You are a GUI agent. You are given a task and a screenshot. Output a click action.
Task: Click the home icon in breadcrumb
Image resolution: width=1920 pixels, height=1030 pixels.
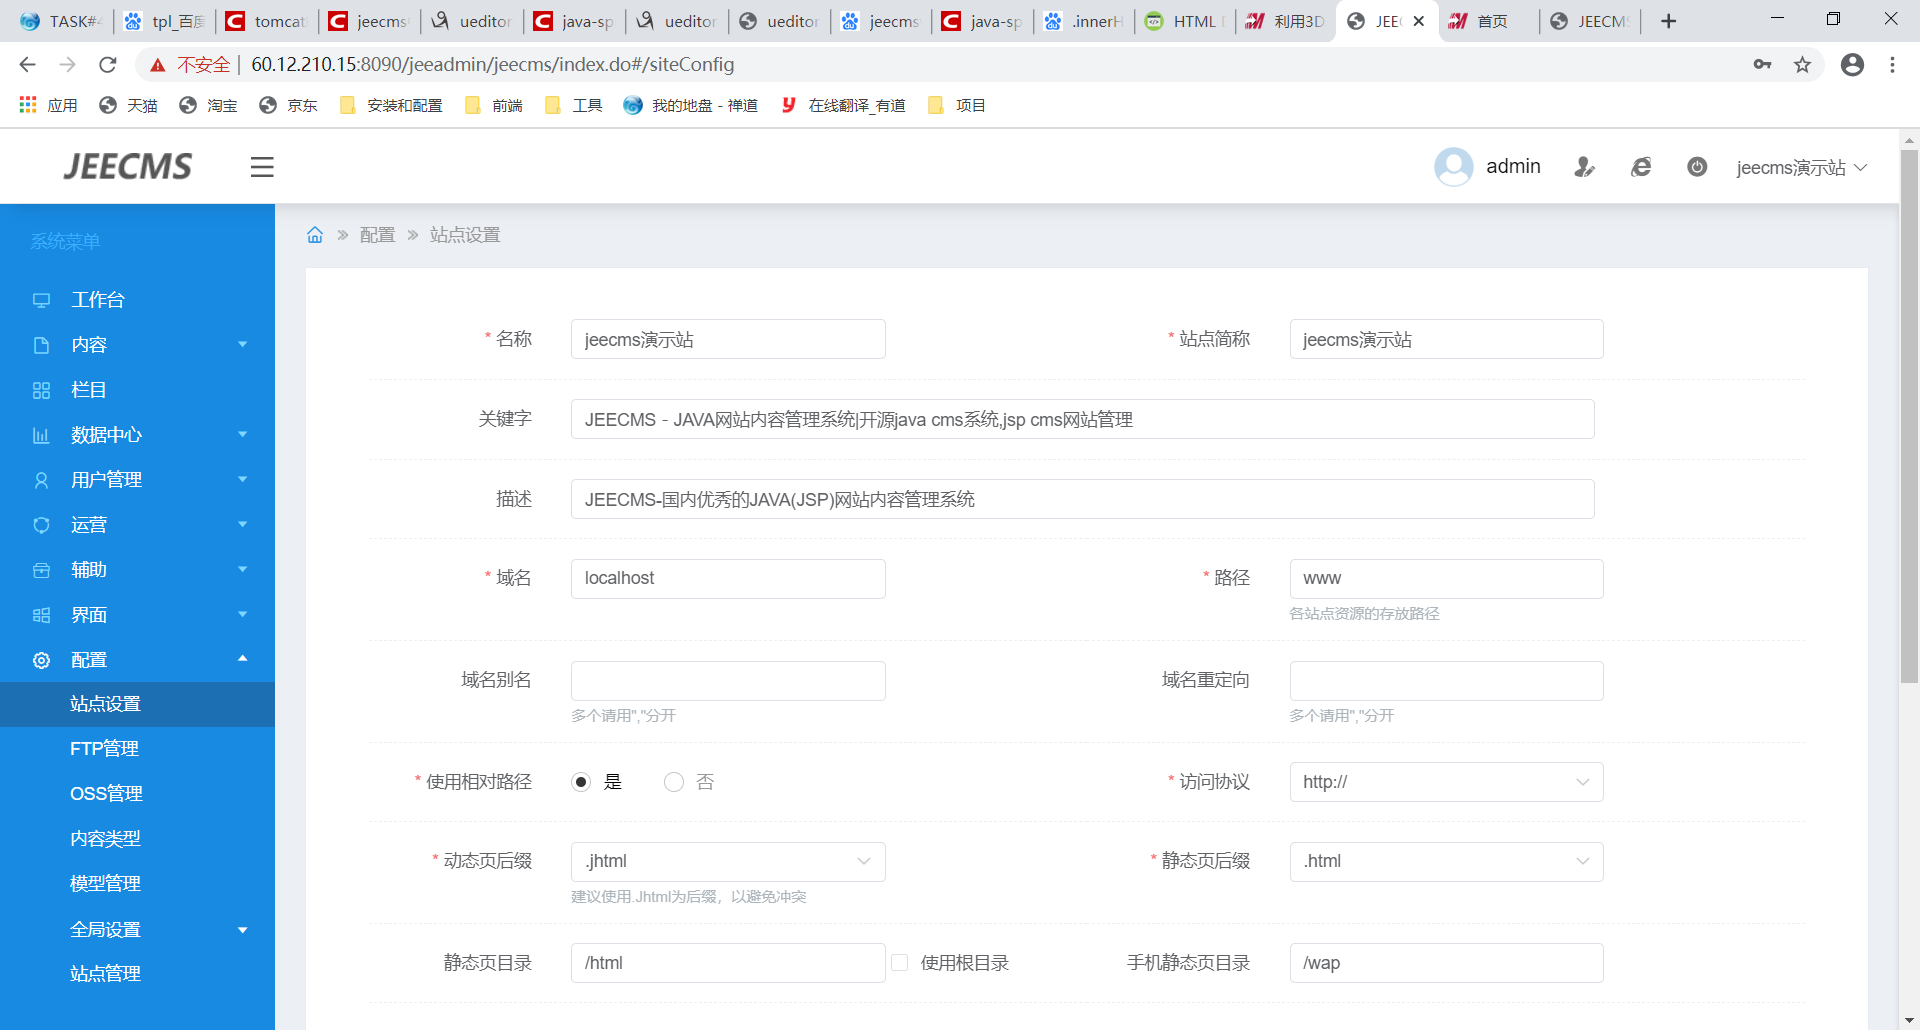coord(315,235)
